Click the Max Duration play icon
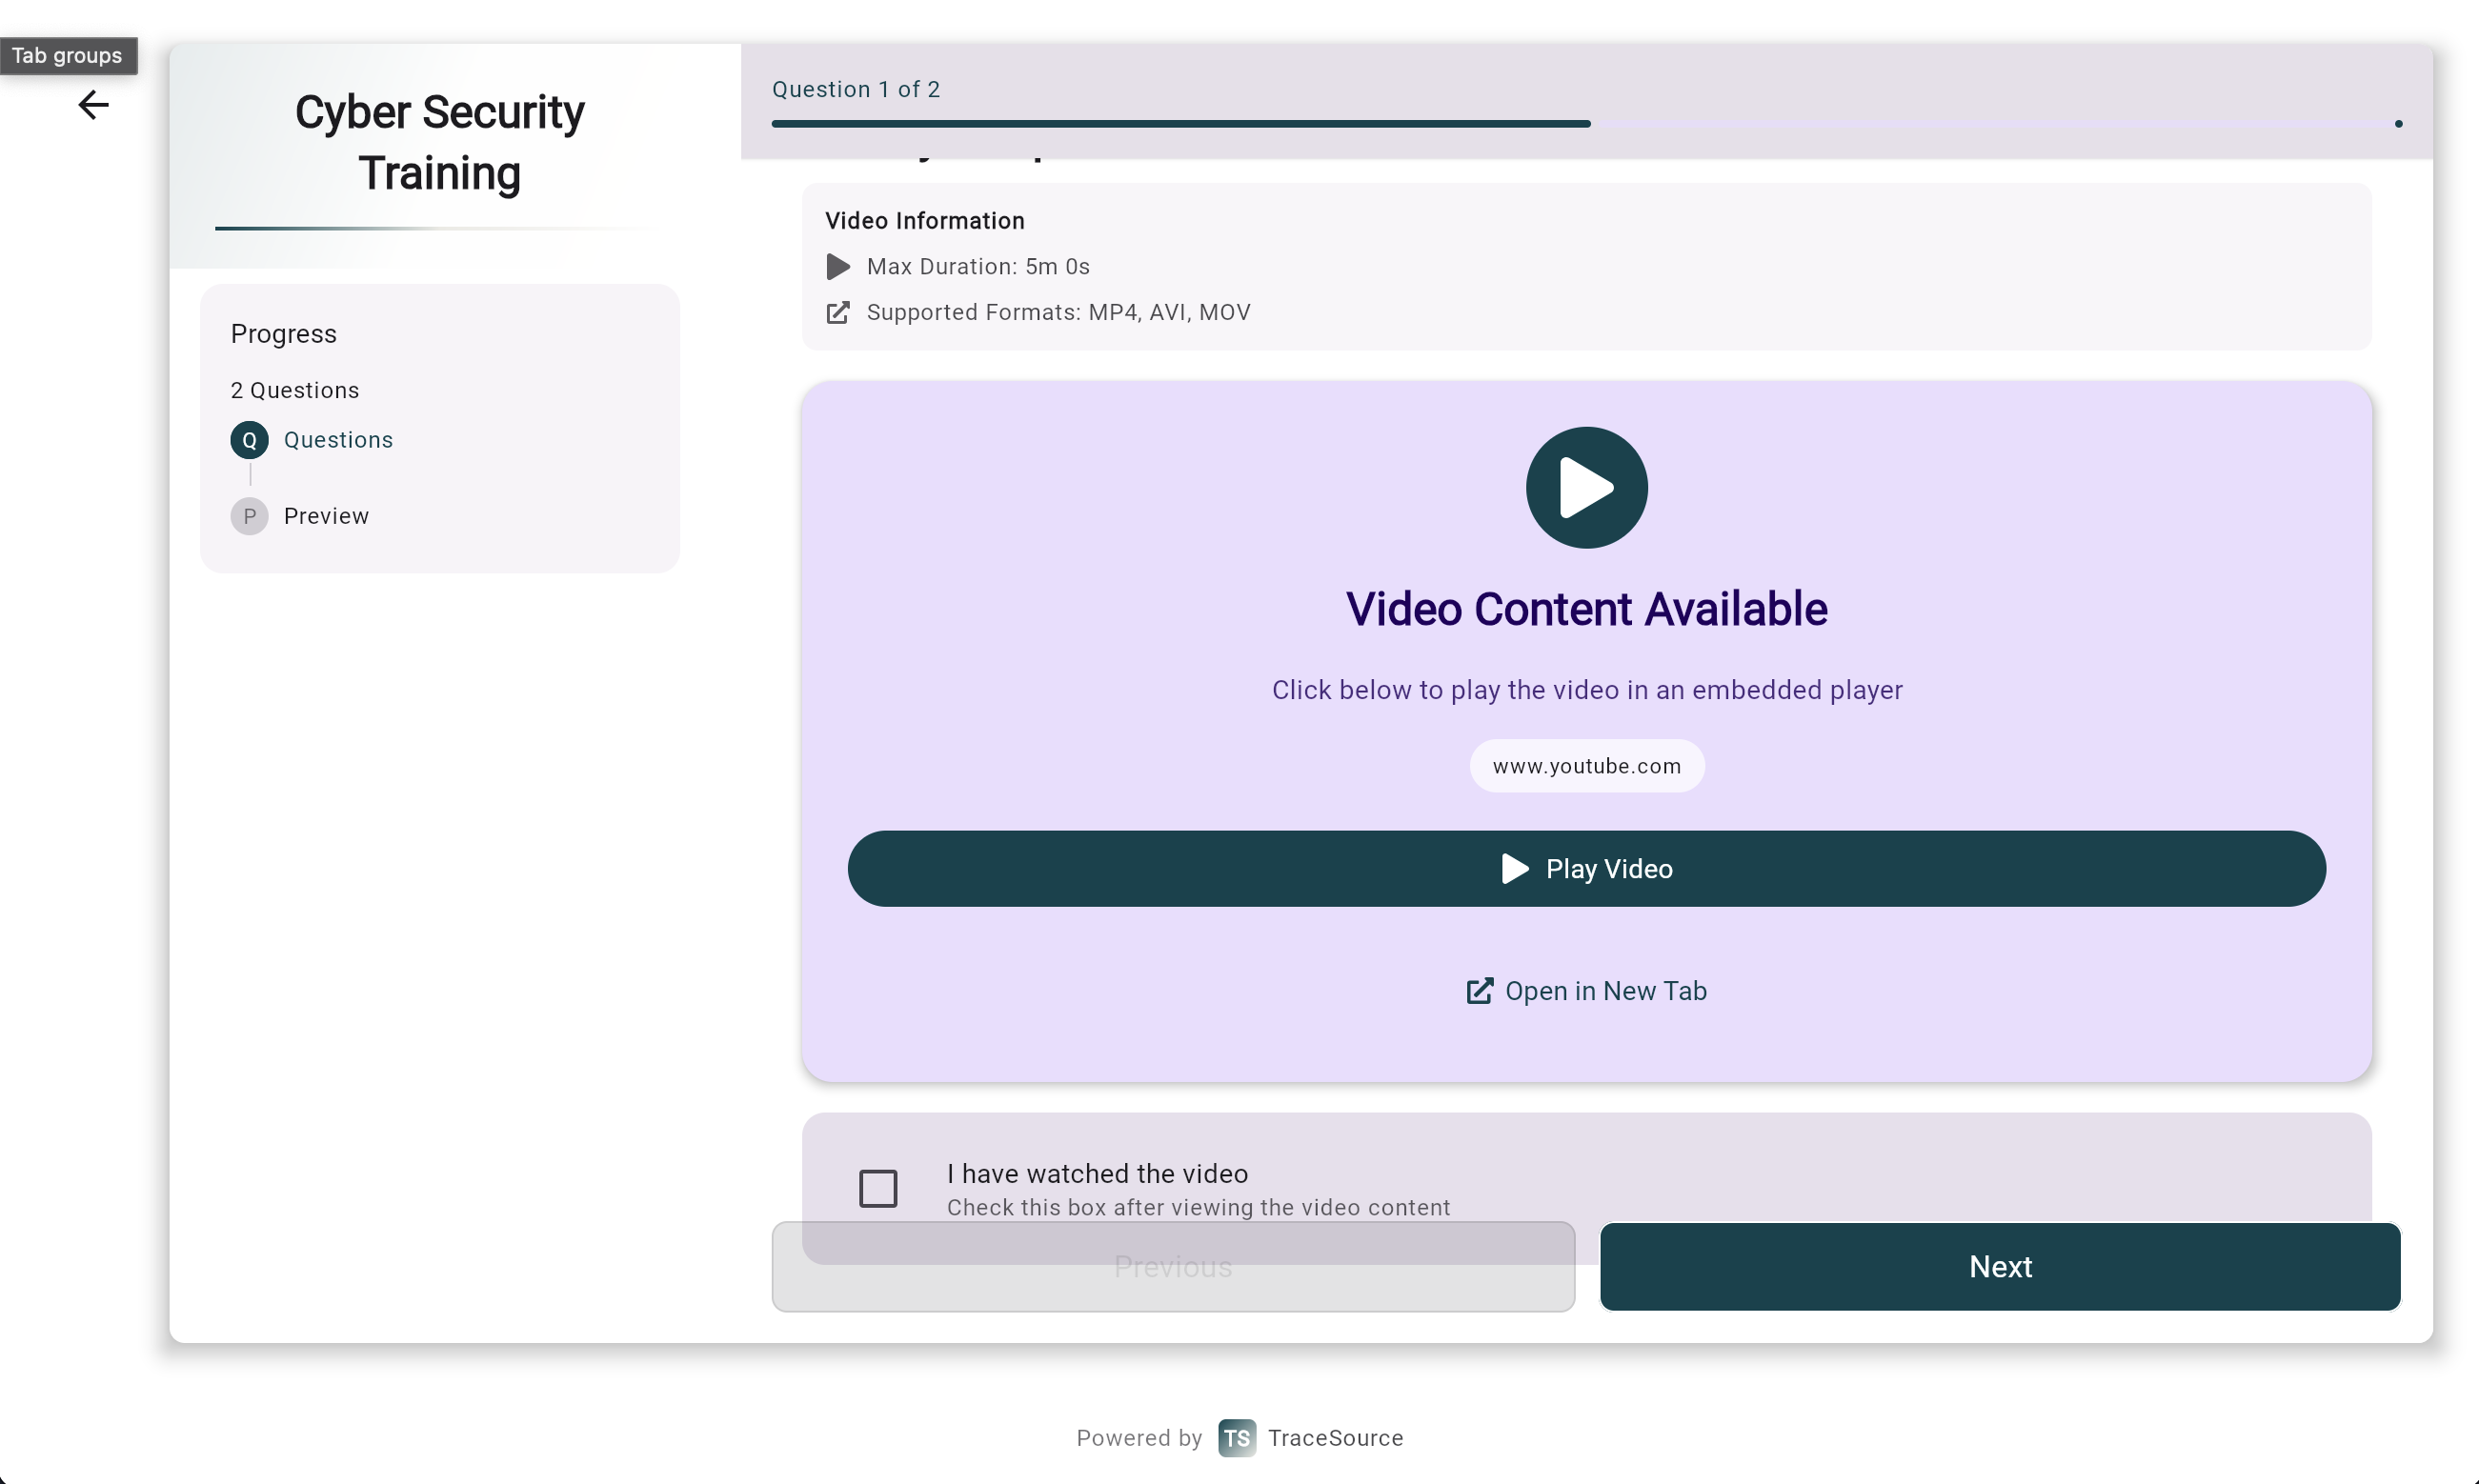The image size is (2479, 1484). pyautogui.click(x=838, y=267)
